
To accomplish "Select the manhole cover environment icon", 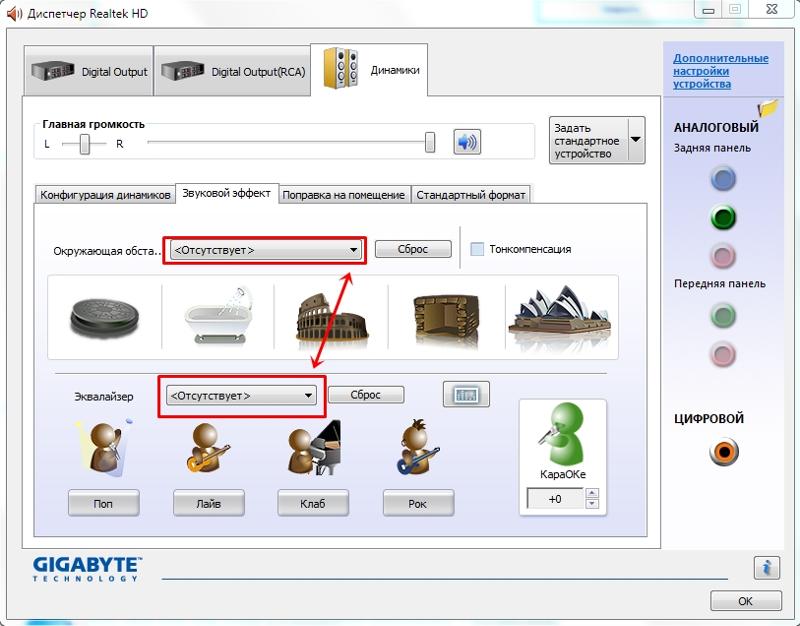I will click(105, 319).
